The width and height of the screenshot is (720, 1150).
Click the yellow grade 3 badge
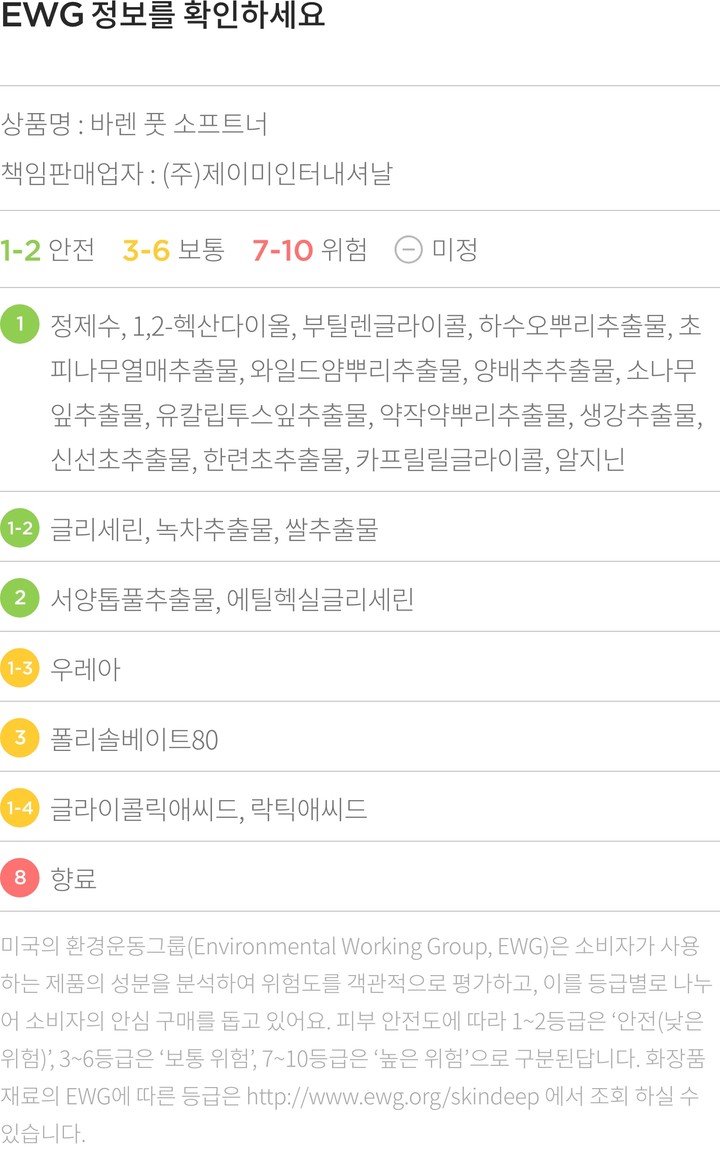point(20,738)
